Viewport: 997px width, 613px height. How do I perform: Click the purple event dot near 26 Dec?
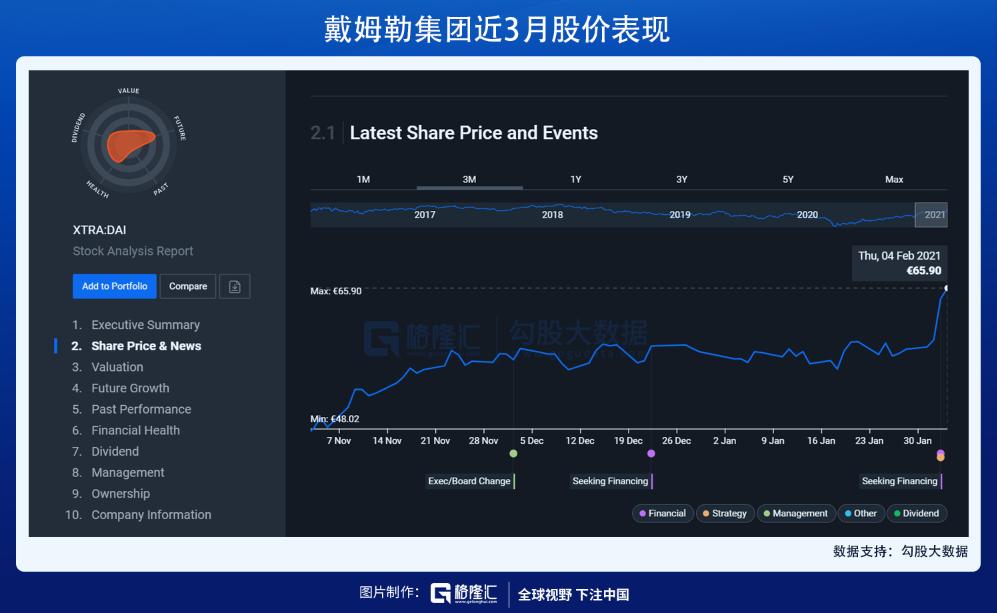coord(651,453)
